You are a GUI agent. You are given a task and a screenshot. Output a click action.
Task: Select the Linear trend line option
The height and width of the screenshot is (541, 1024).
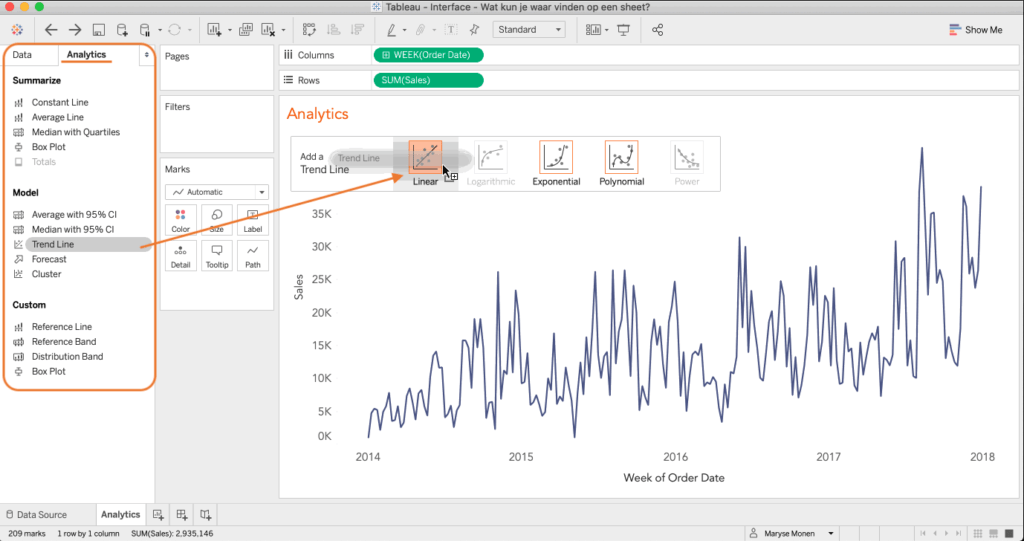(425, 162)
